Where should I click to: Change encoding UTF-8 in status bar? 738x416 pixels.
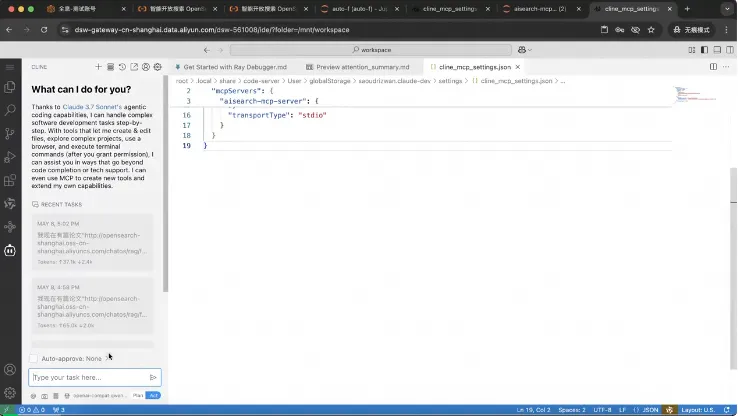(602, 410)
